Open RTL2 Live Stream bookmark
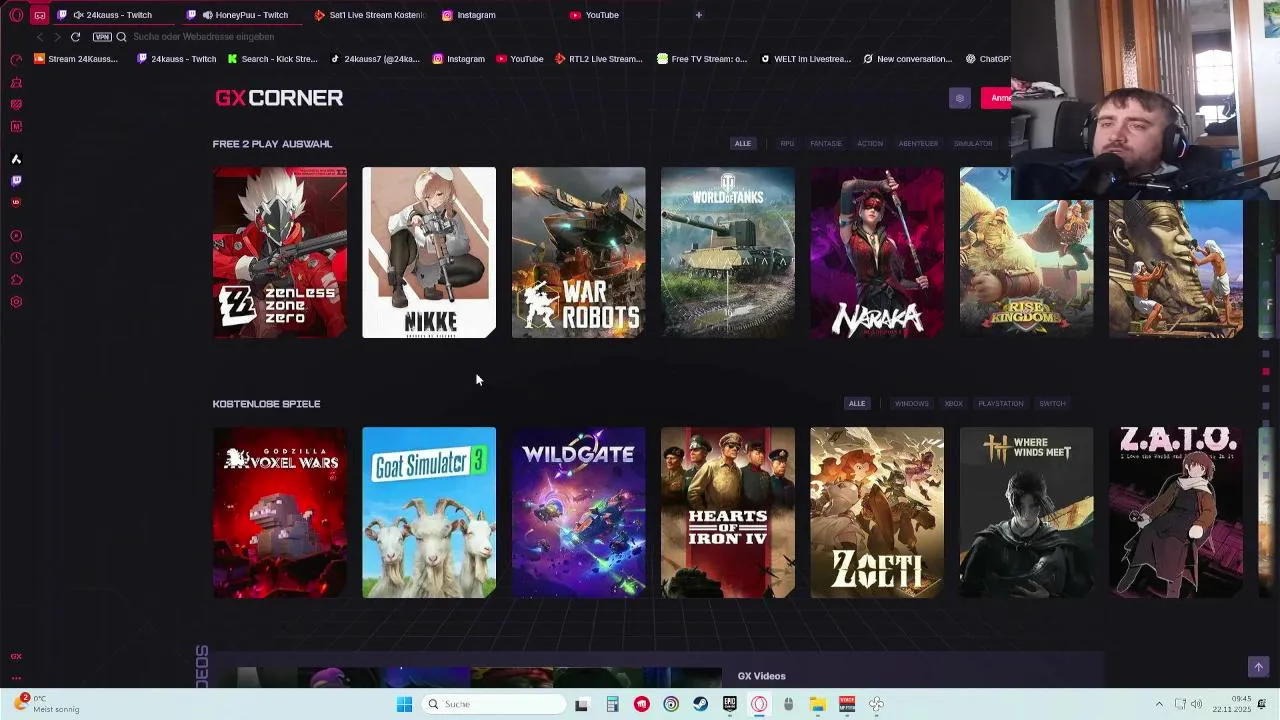The width and height of the screenshot is (1280, 720). point(599,59)
